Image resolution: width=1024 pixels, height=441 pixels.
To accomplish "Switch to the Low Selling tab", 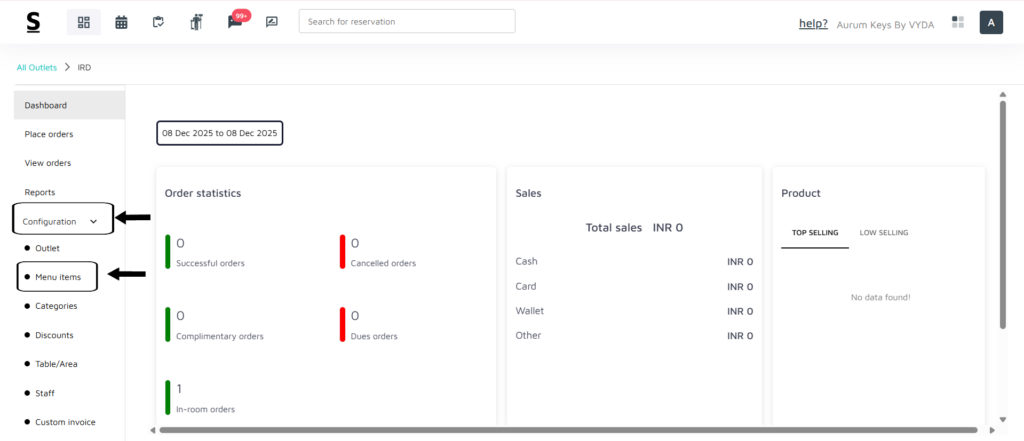I will 883,233.
